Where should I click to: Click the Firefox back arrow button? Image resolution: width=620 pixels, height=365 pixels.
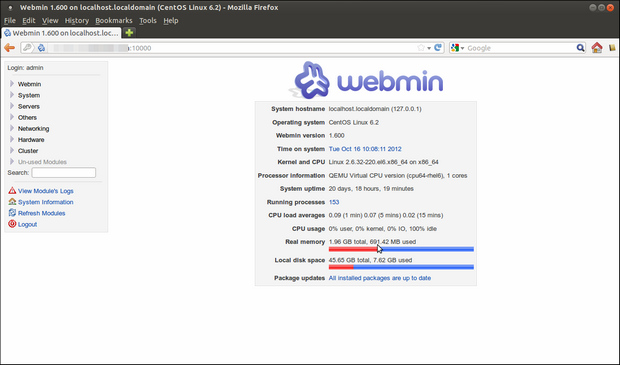[9, 48]
